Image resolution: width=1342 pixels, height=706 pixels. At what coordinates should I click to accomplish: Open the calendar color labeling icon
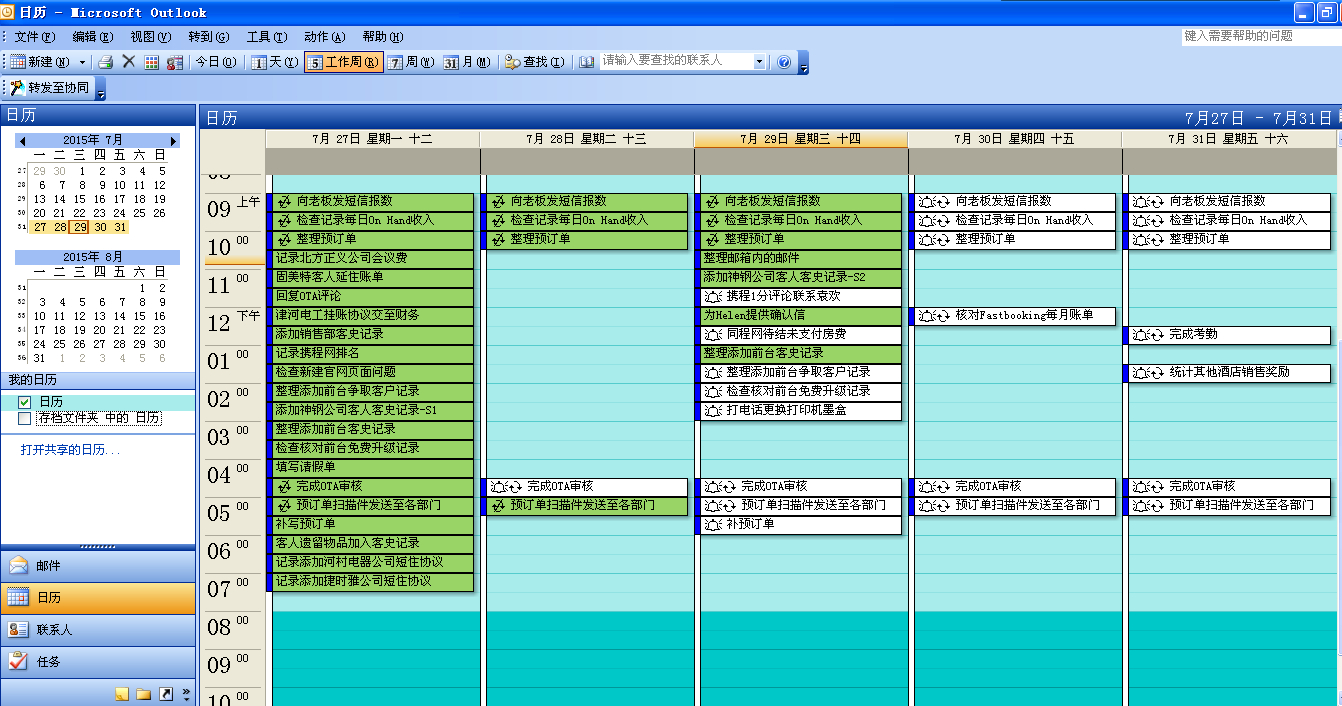click(x=151, y=62)
